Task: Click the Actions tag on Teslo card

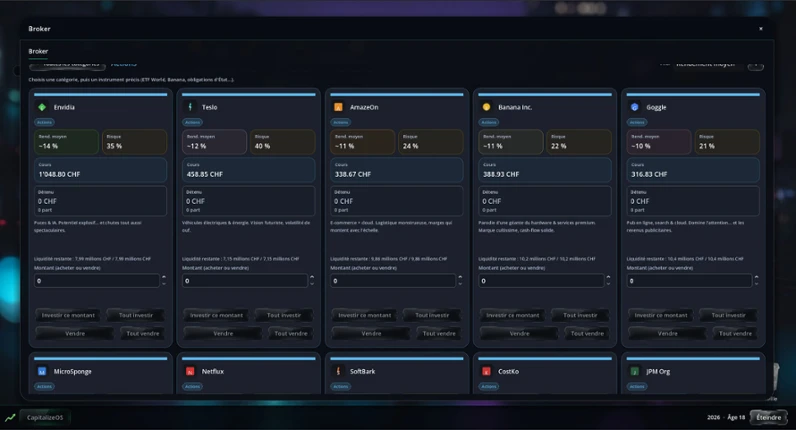Action: click(192, 122)
